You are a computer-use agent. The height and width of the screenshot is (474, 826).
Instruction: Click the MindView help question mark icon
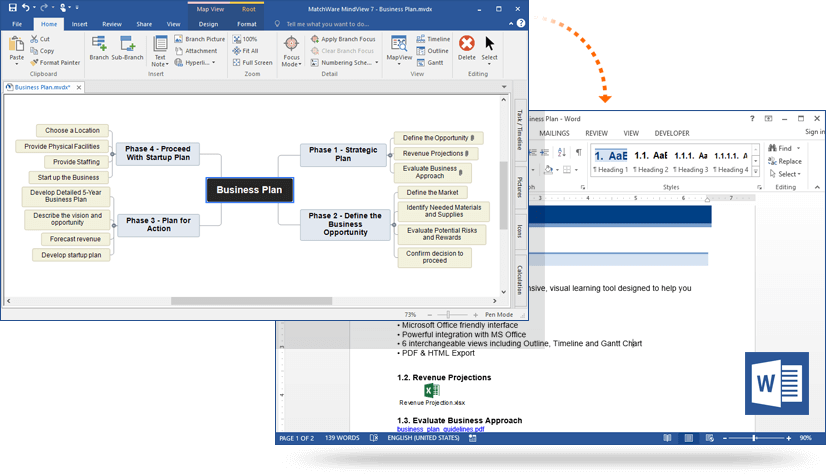(521, 23)
